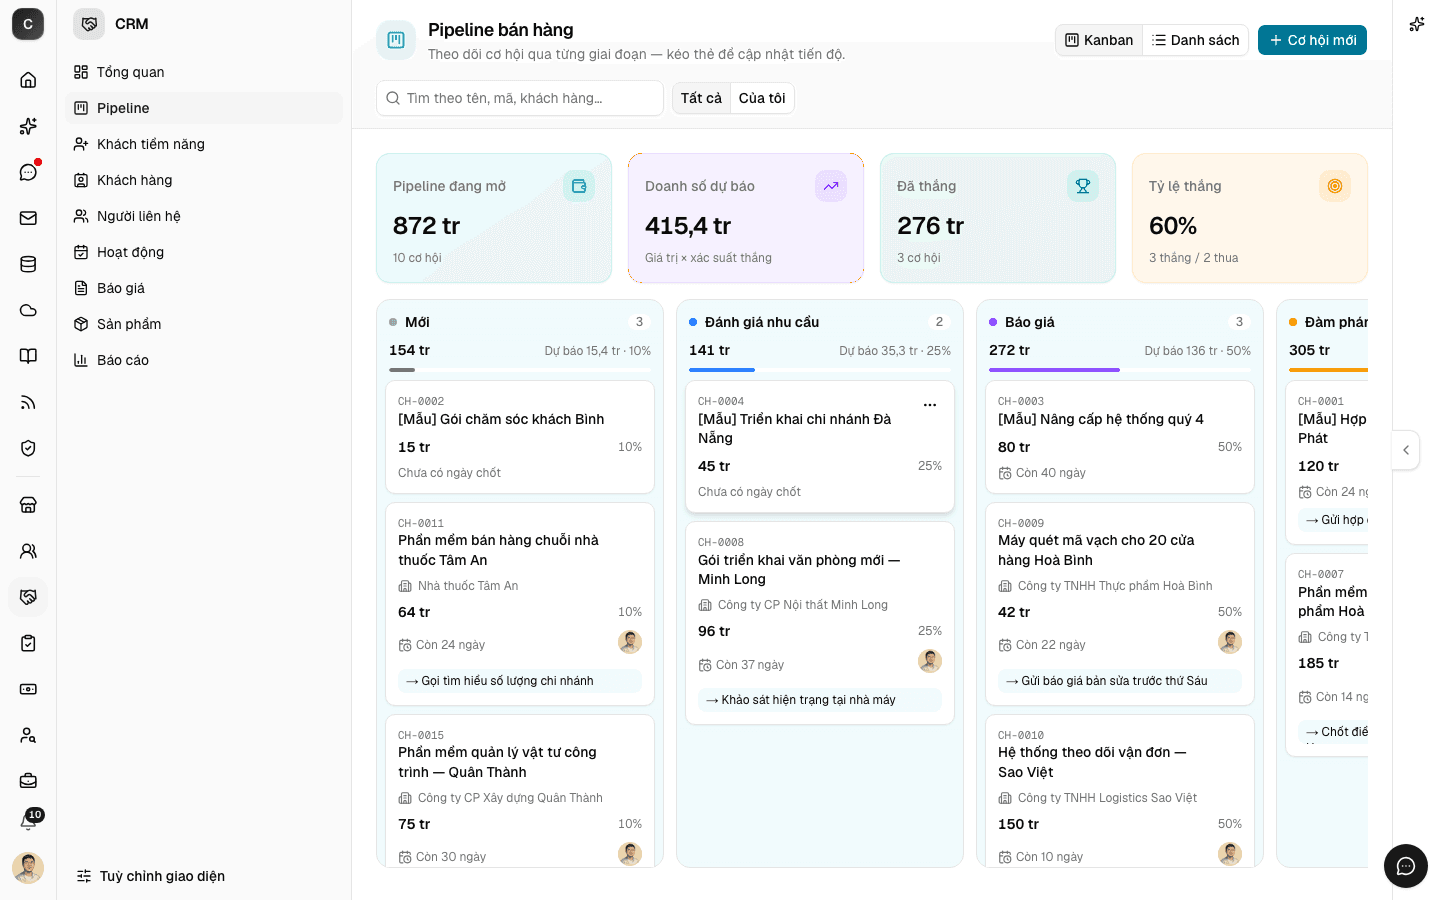
Task: Open the briefcase icon in the left rail
Action: pyautogui.click(x=28, y=781)
